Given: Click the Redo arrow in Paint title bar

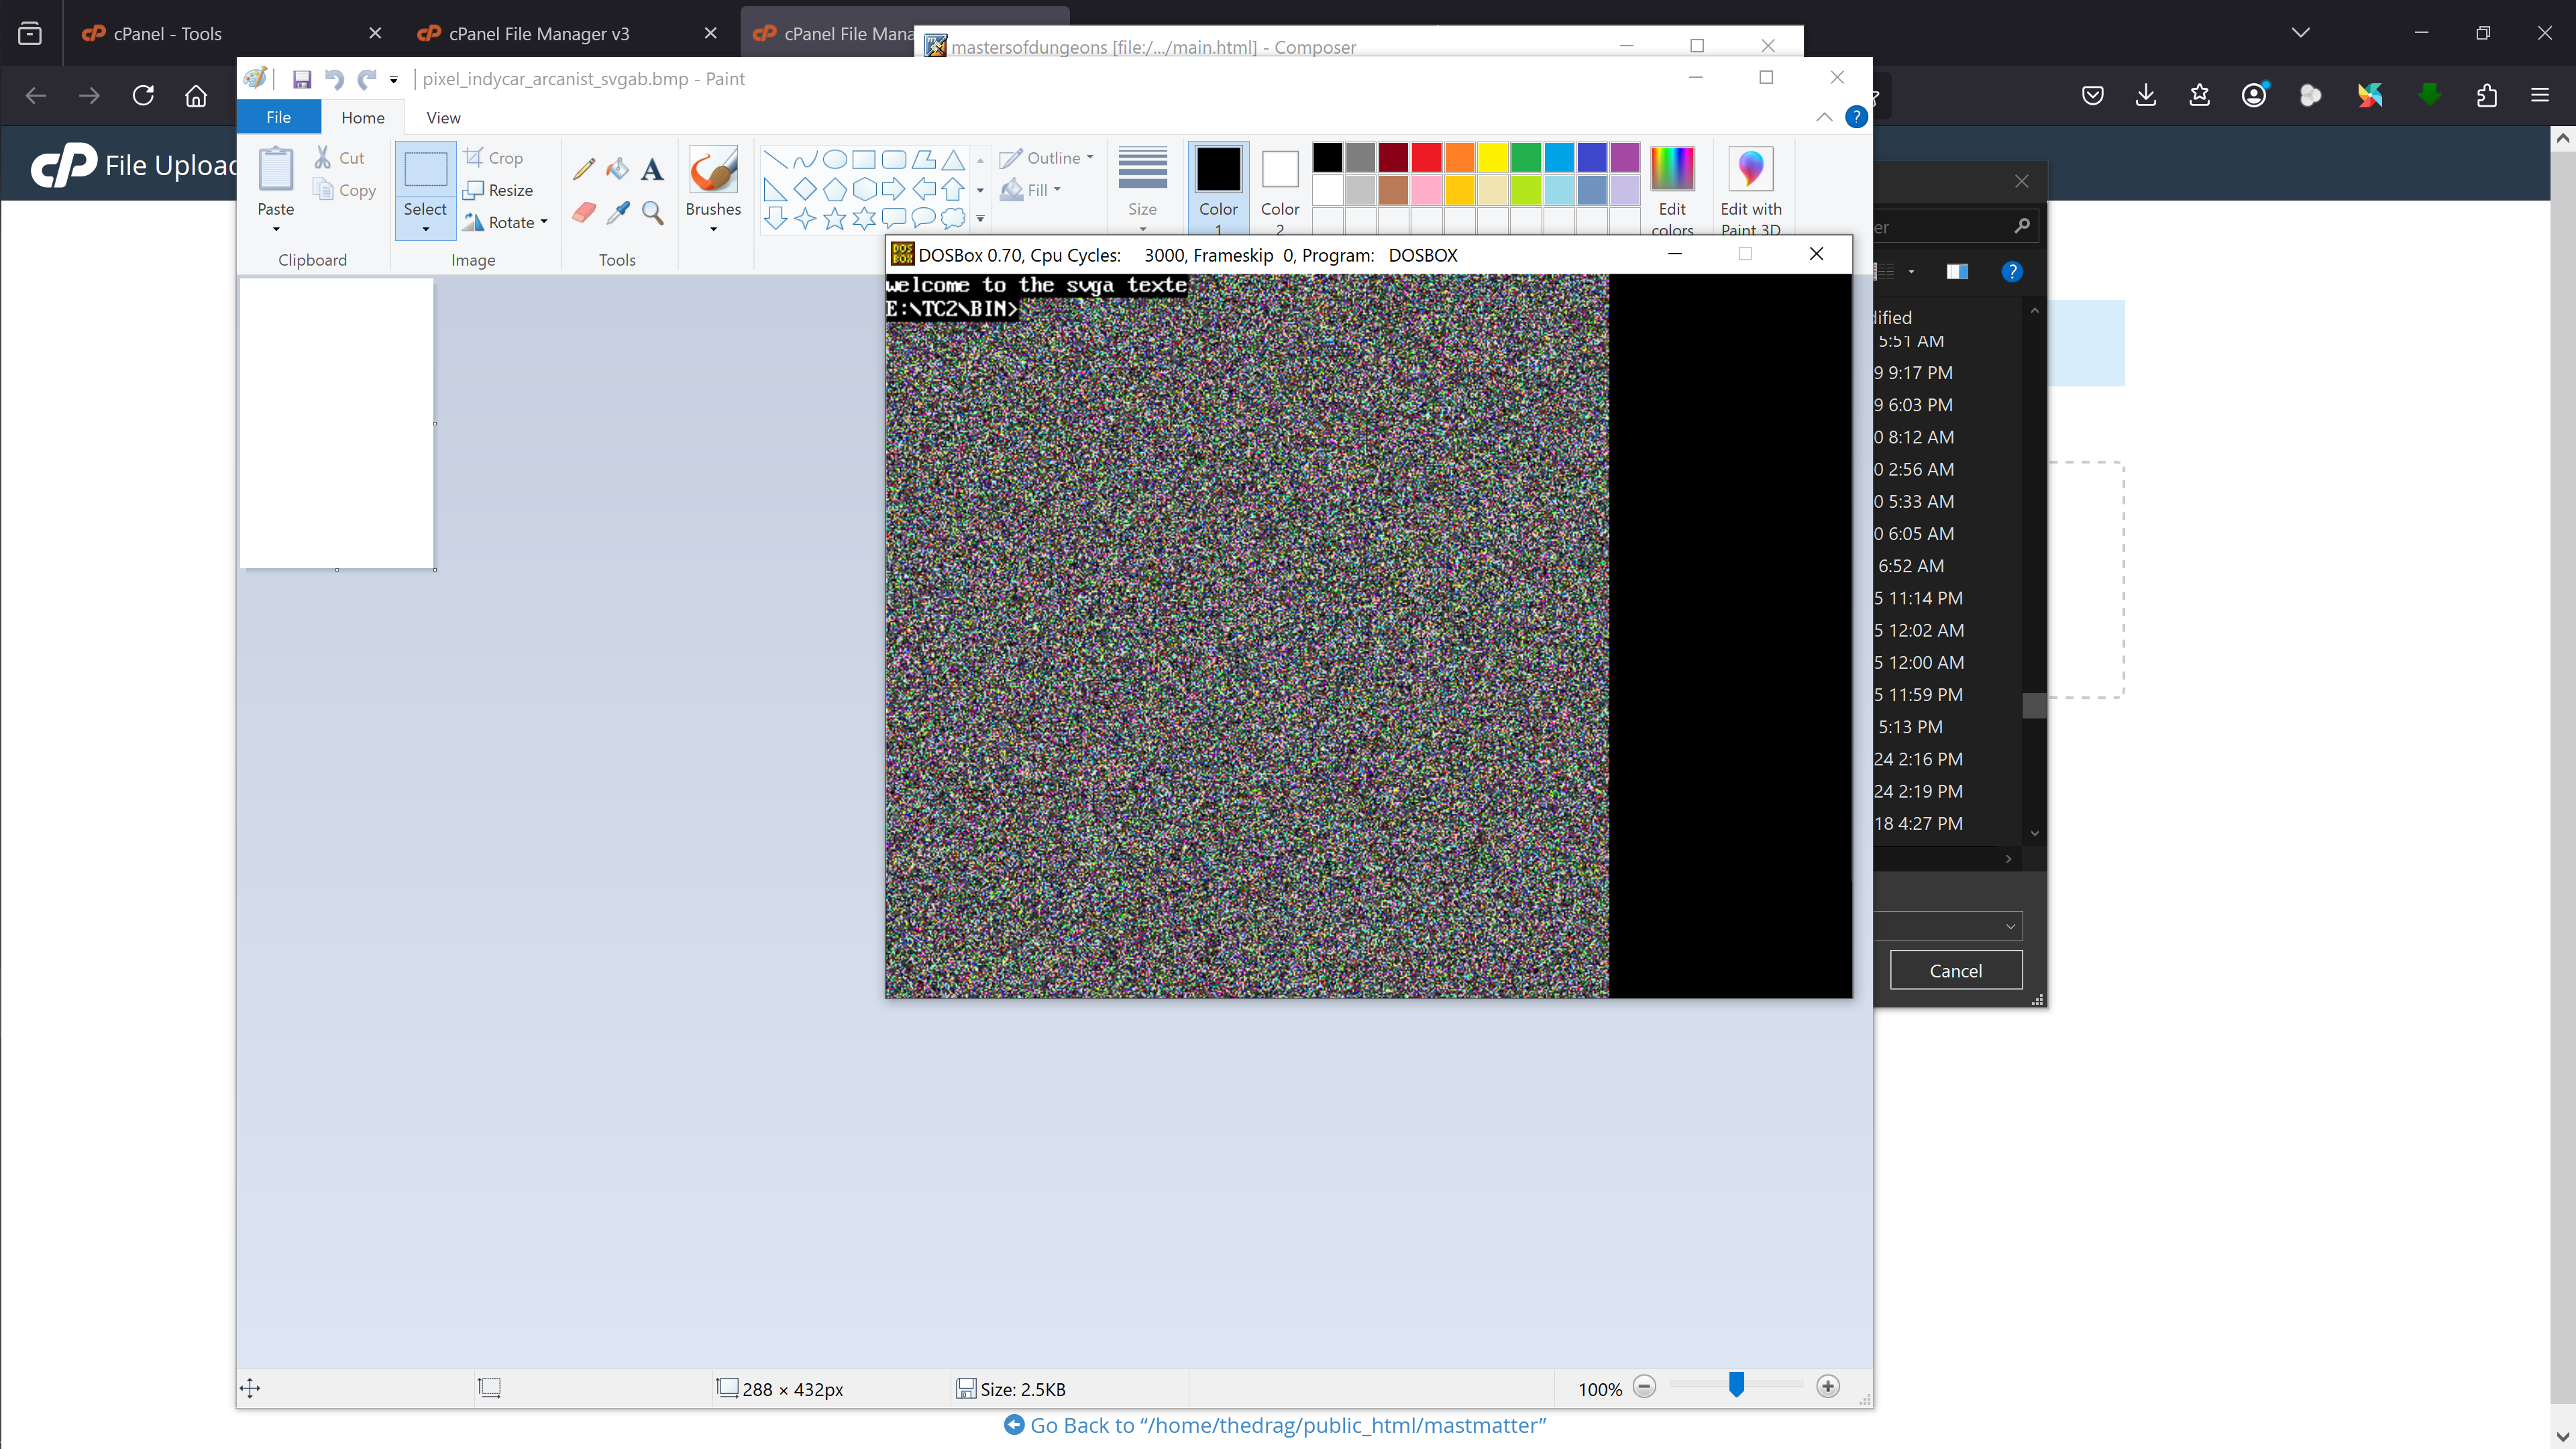Looking at the screenshot, I should (x=367, y=79).
